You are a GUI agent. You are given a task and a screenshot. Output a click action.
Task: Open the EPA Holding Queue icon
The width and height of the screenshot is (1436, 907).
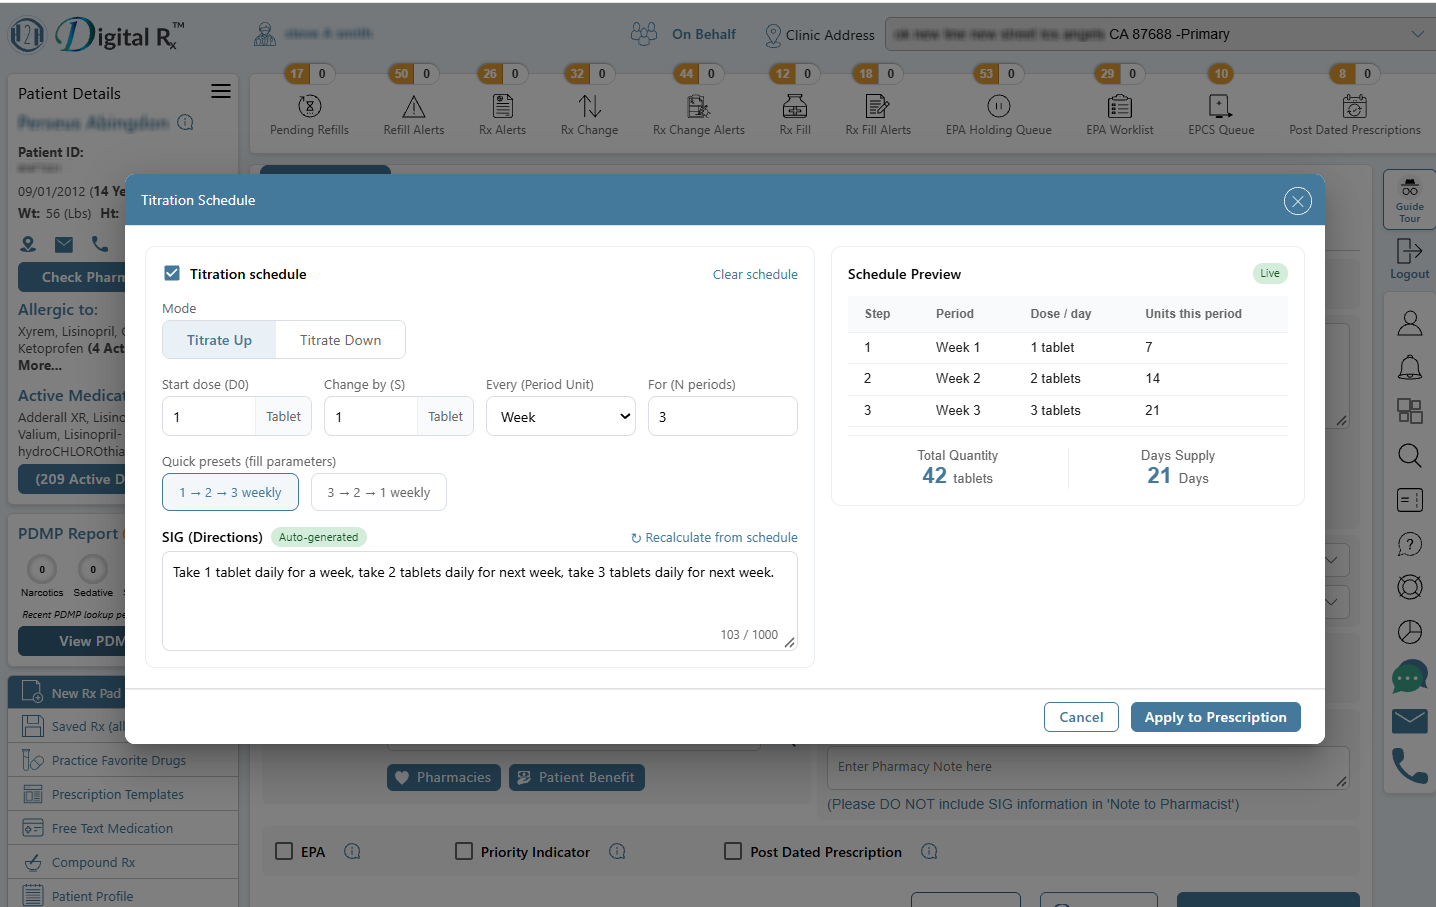[999, 106]
